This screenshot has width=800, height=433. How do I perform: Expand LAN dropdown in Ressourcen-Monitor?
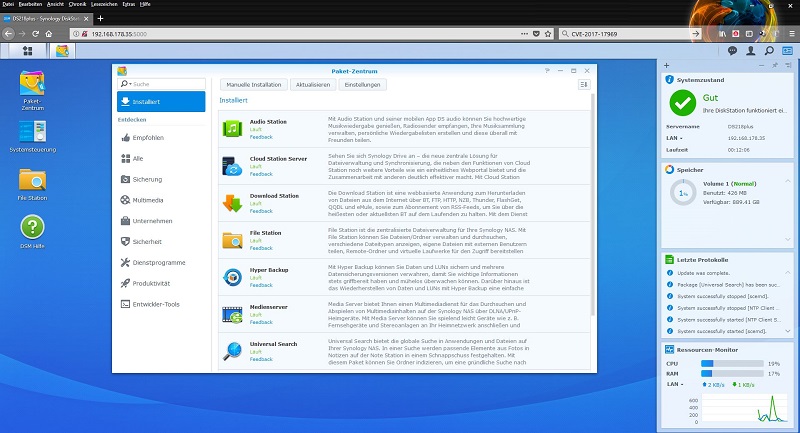point(681,385)
